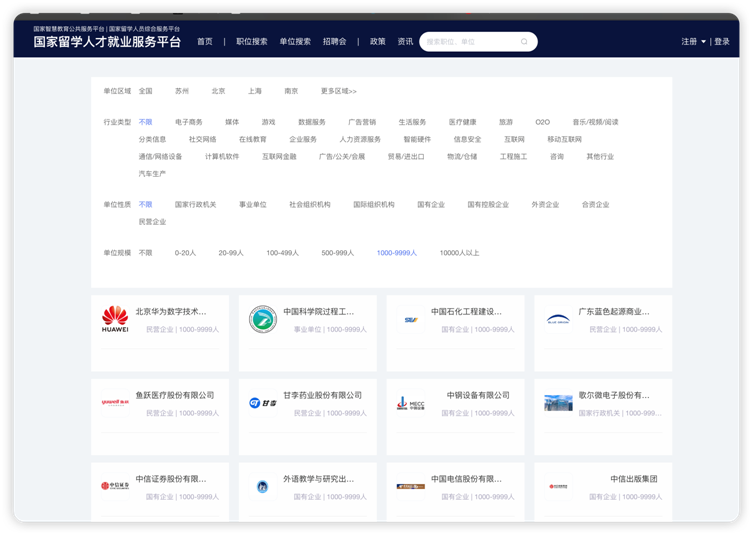Click the 登录 link

click(x=722, y=42)
